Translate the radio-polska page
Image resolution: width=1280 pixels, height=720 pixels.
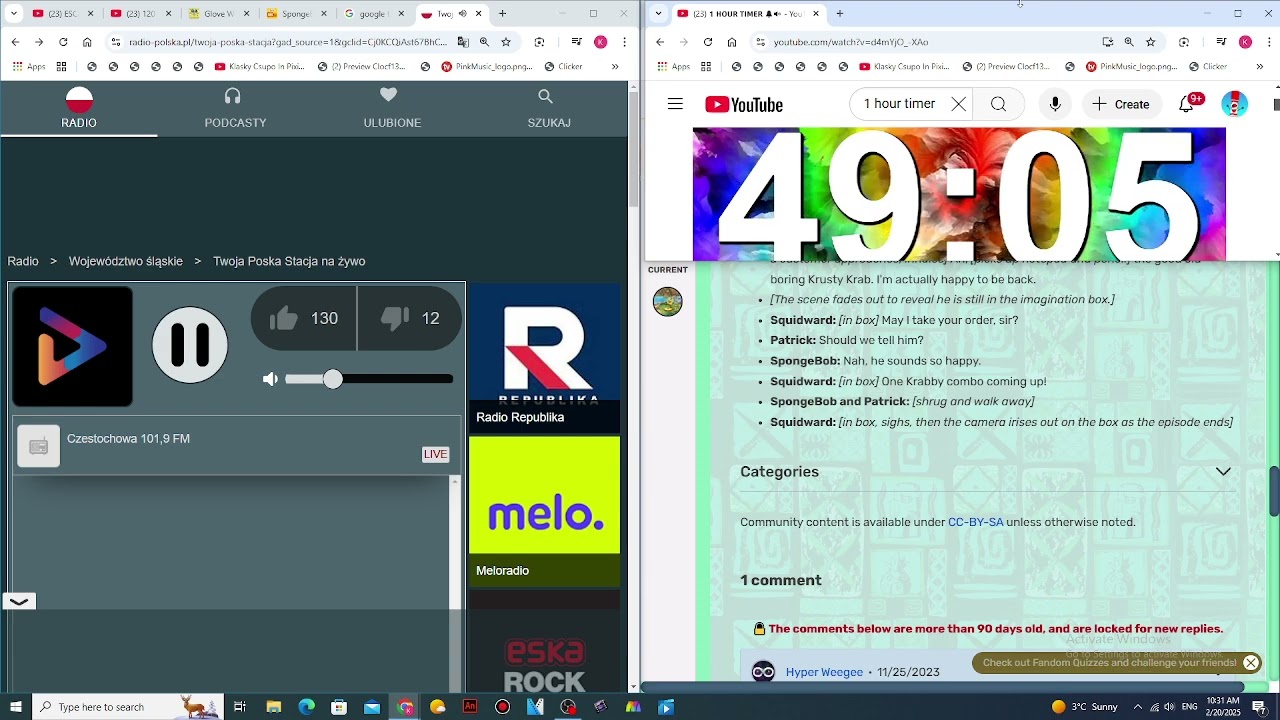pyautogui.click(x=463, y=42)
